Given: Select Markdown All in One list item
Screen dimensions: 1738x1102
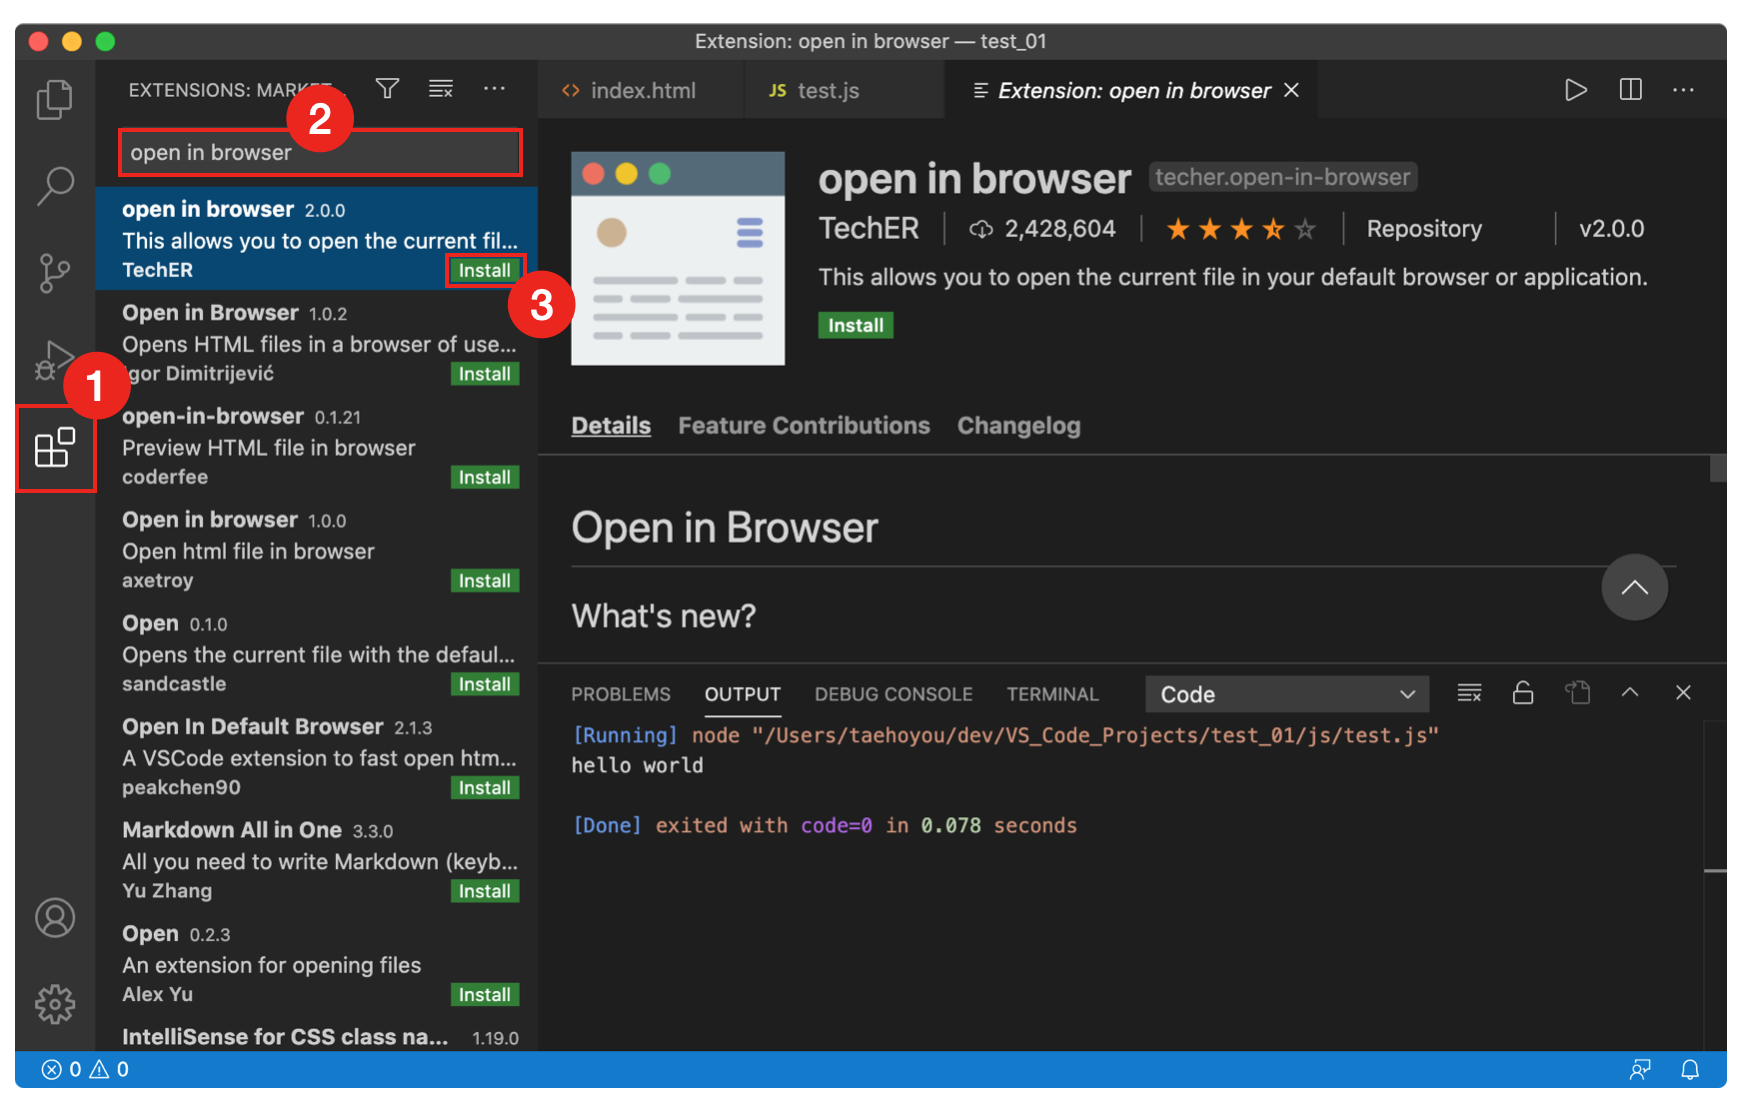Looking at the screenshot, I should tap(317, 860).
